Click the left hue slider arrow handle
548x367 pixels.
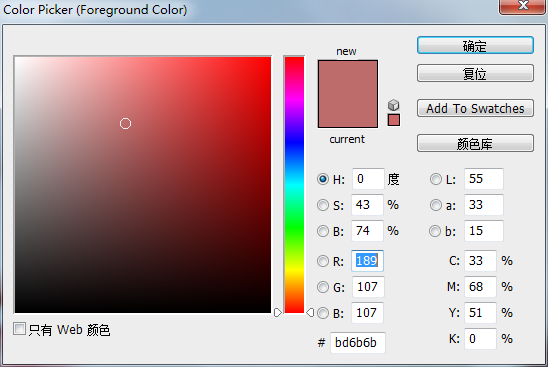coord(278,312)
